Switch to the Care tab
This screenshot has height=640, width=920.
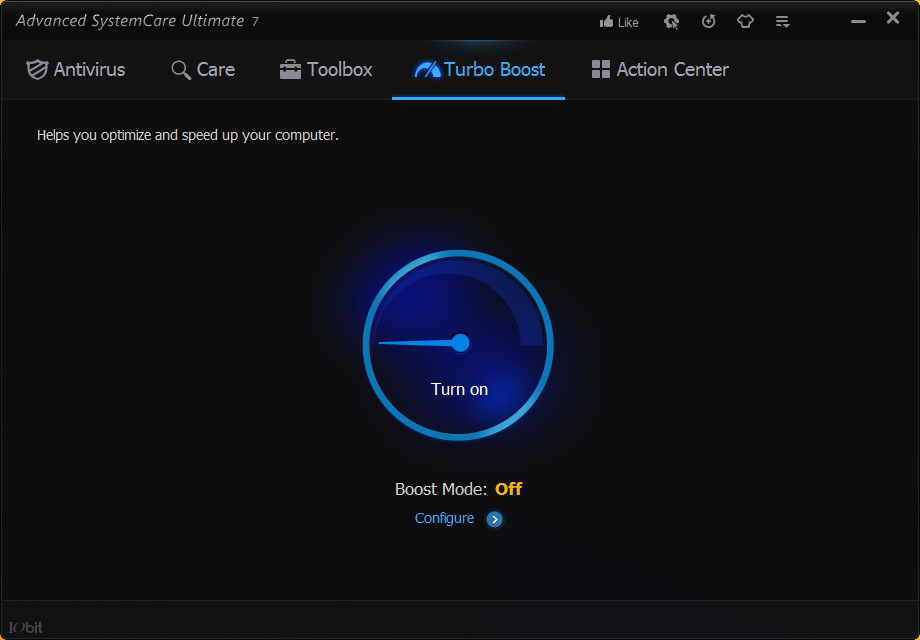[x=203, y=70]
